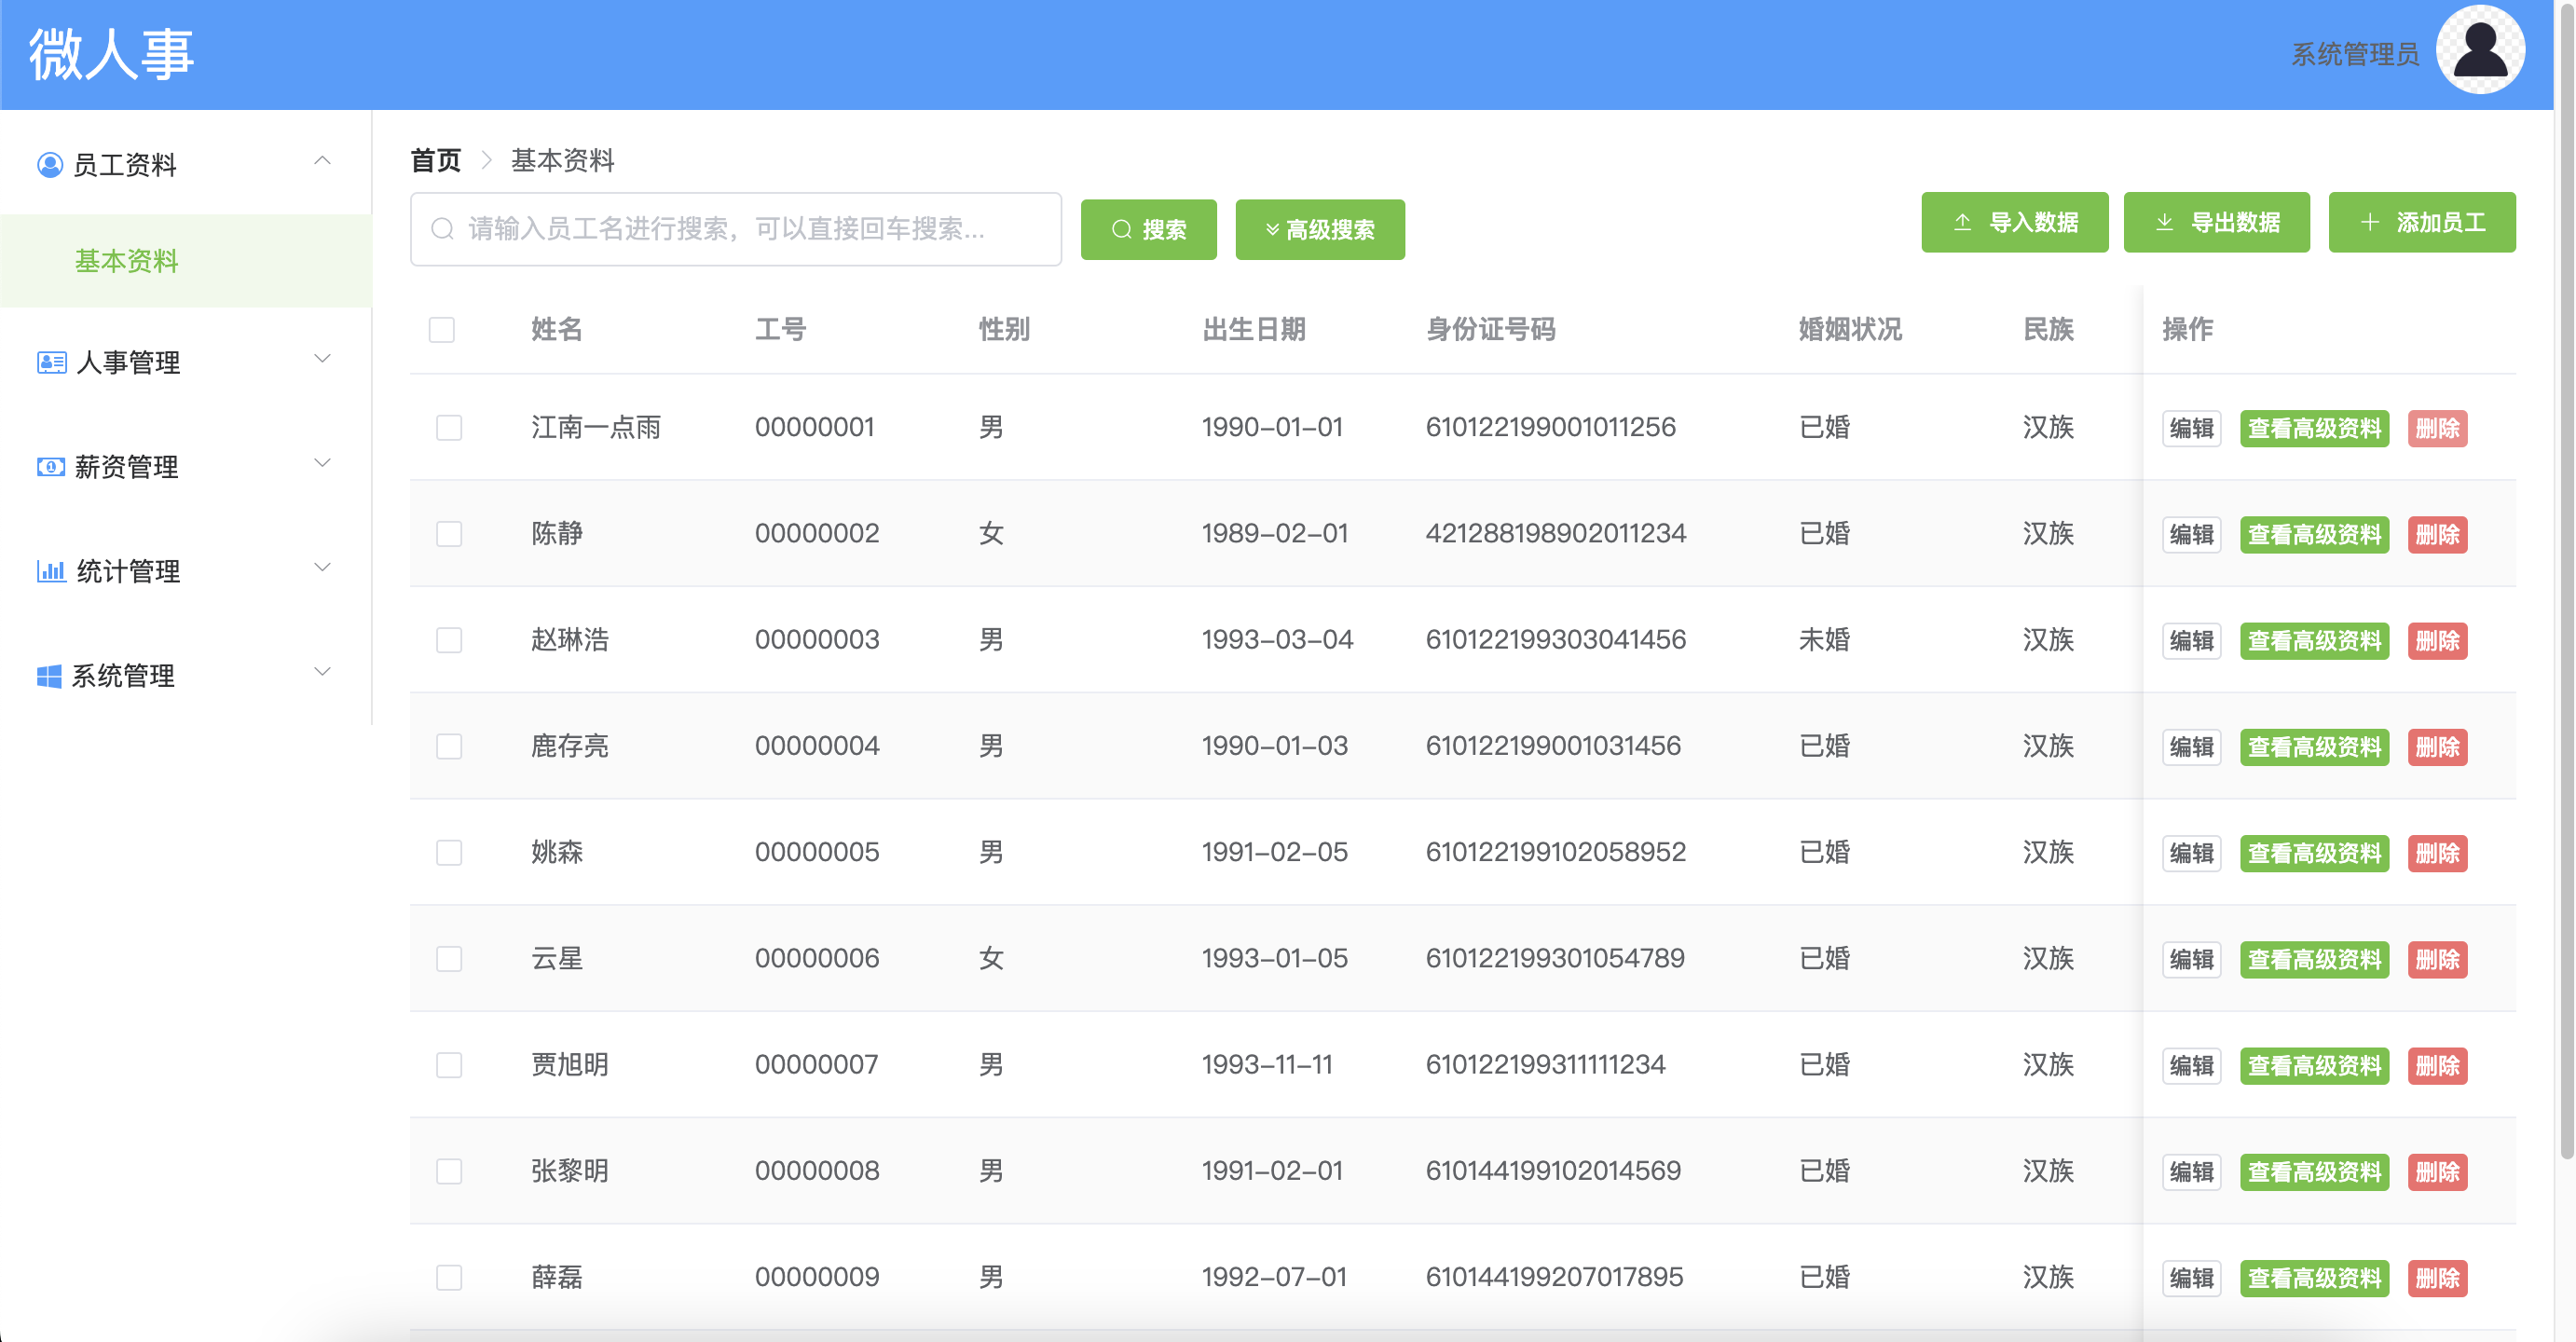Click 删除 for 赵琳浩
The width and height of the screenshot is (2576, 1342).
coord(2437,640)
